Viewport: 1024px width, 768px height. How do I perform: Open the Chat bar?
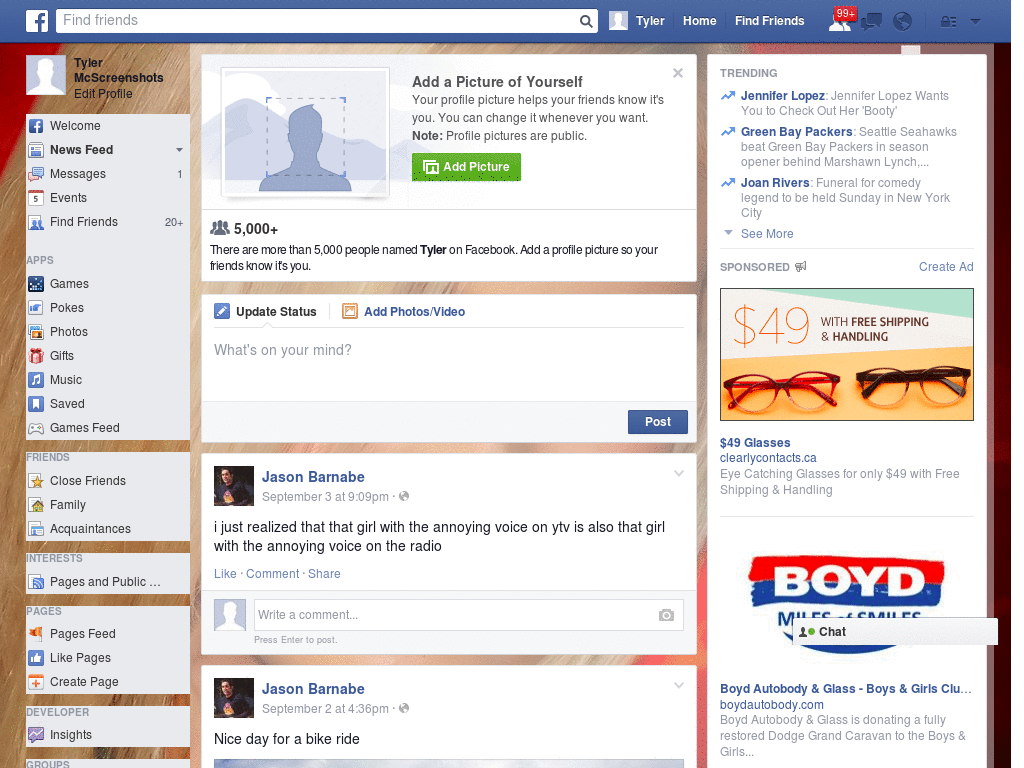click(x=895, y=632)
